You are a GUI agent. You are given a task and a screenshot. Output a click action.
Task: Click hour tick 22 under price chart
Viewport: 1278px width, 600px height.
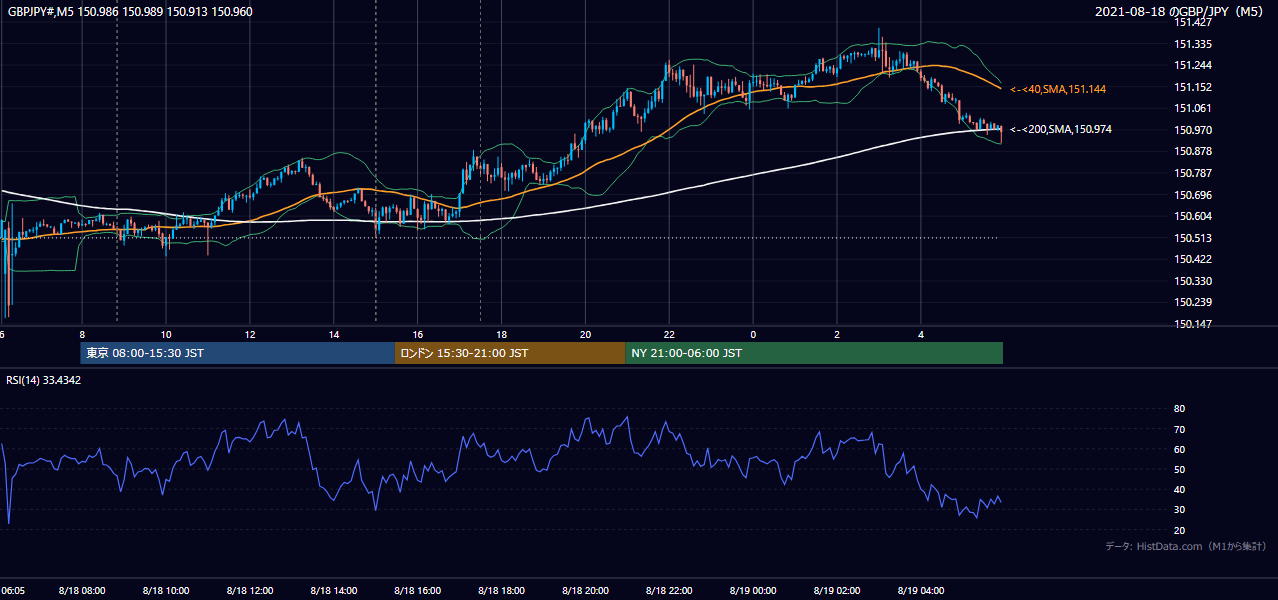670,335
